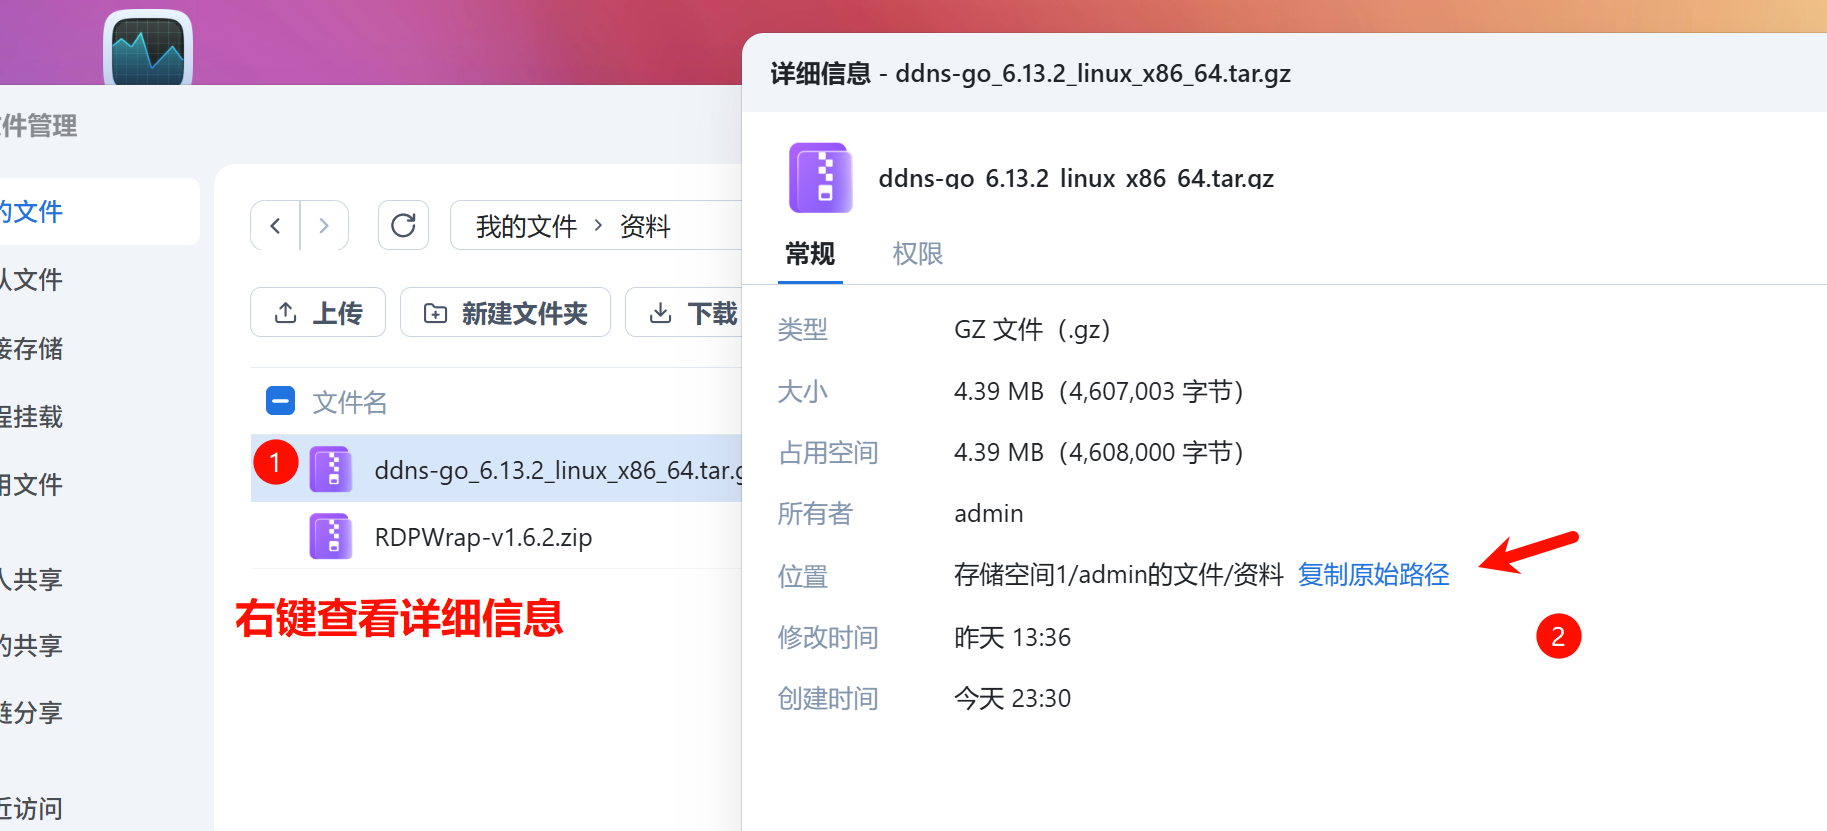Screen dimensions: 1827x831
Task: Click the large archive icon in details panel
Action: coord(821,178)
